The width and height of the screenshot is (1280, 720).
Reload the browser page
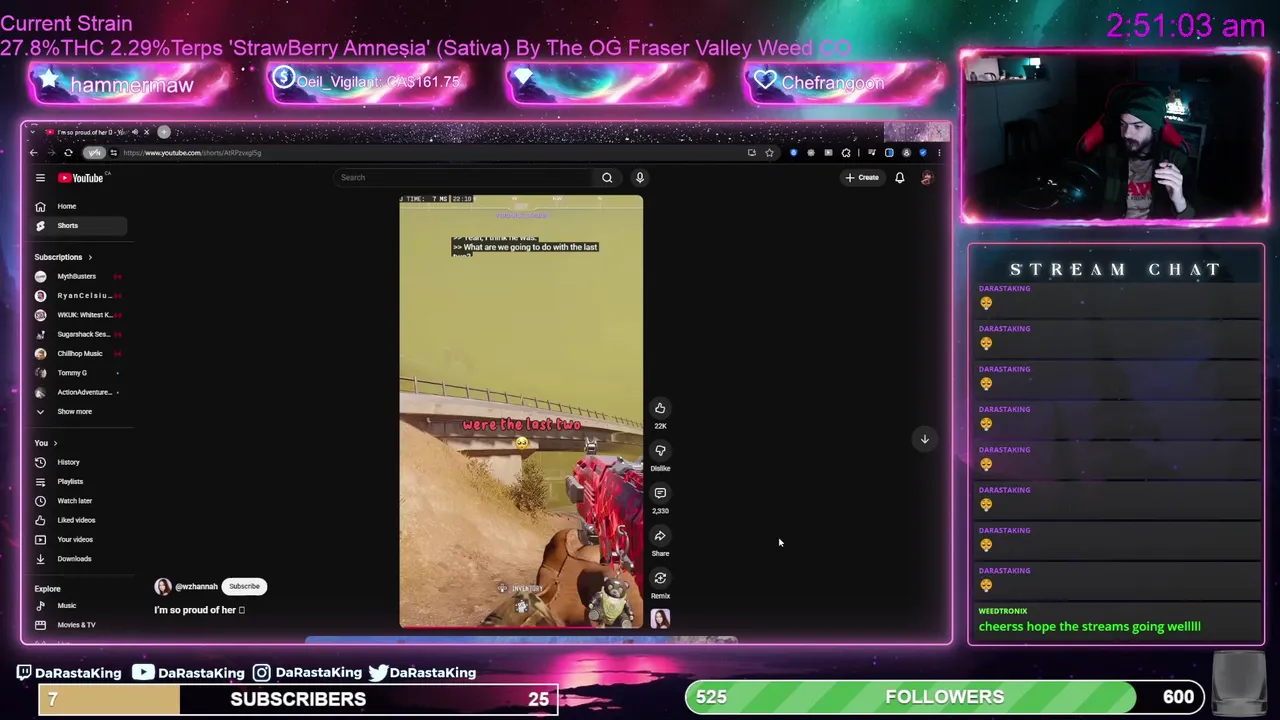click(68, 153)
